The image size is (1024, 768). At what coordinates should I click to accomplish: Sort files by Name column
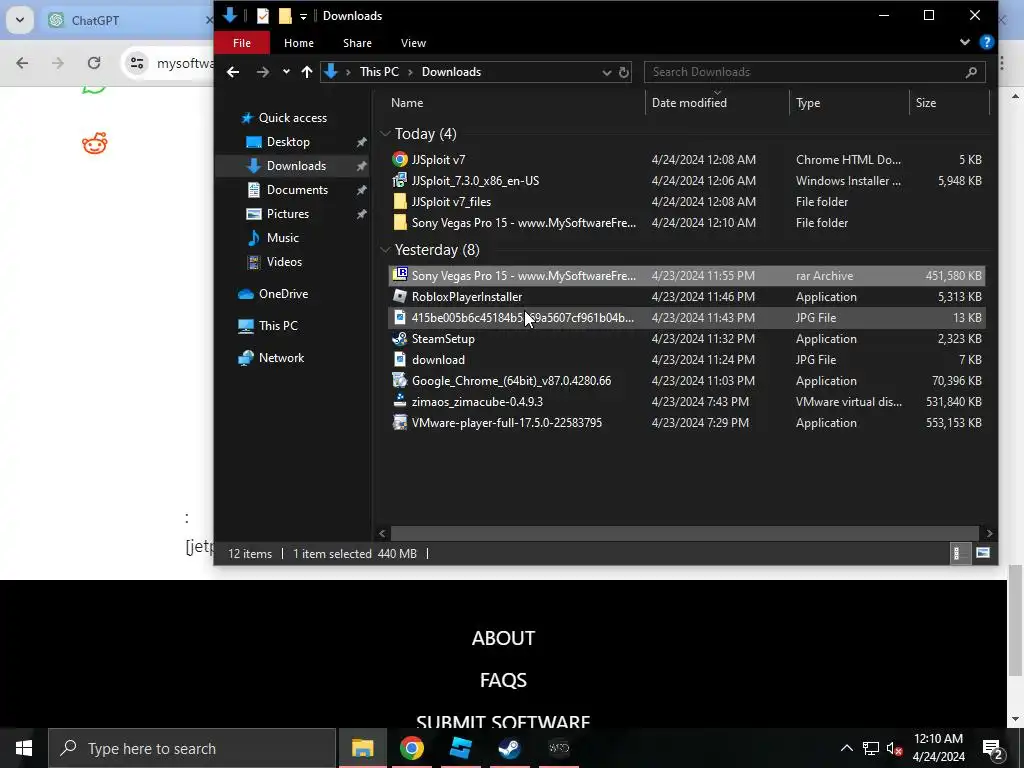click(407, 103)
